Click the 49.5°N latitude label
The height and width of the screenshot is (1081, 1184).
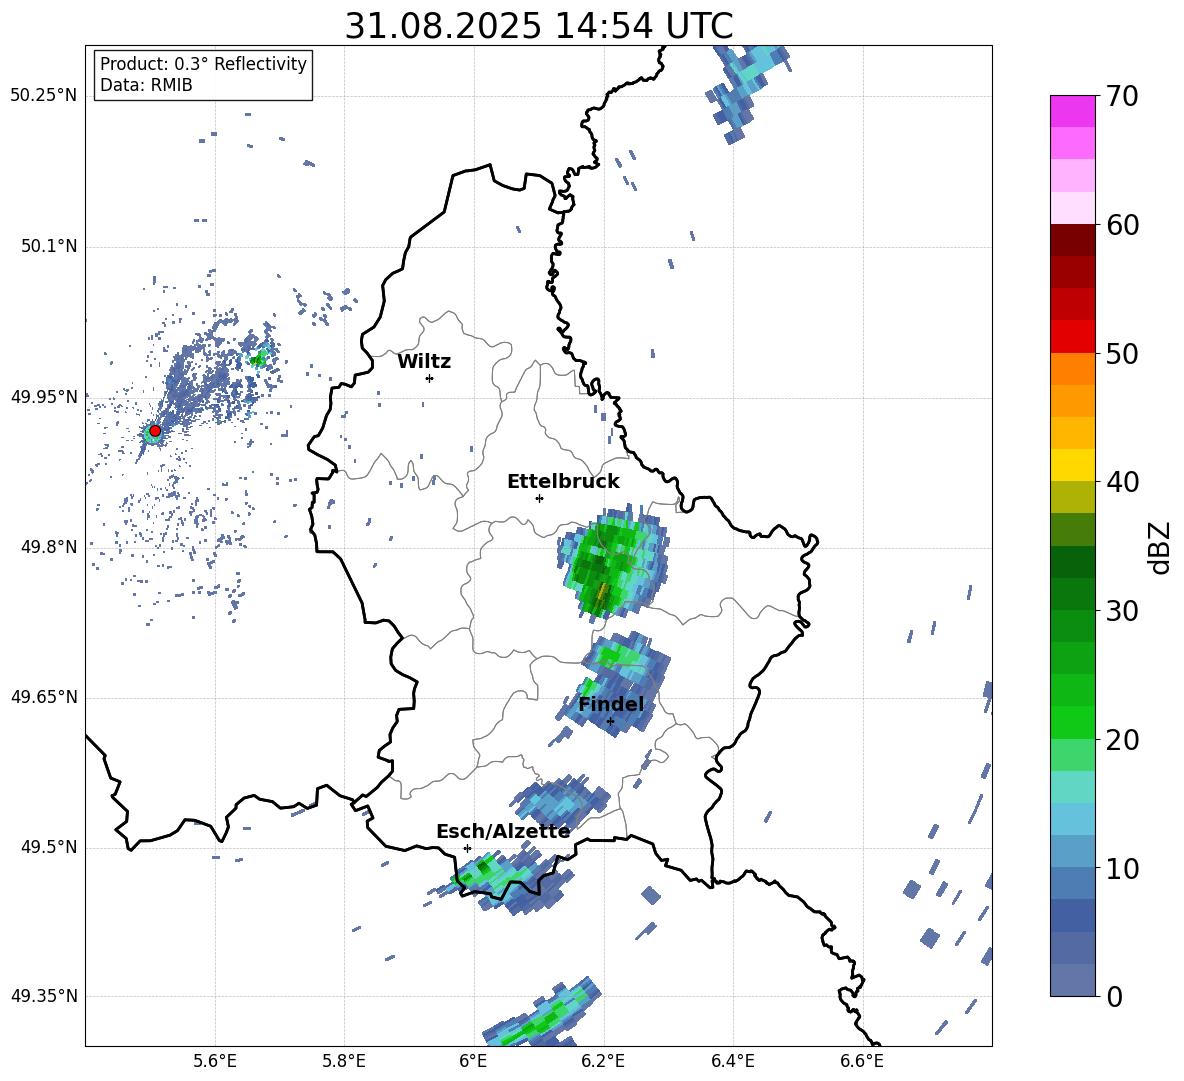[x=49, y=847]
